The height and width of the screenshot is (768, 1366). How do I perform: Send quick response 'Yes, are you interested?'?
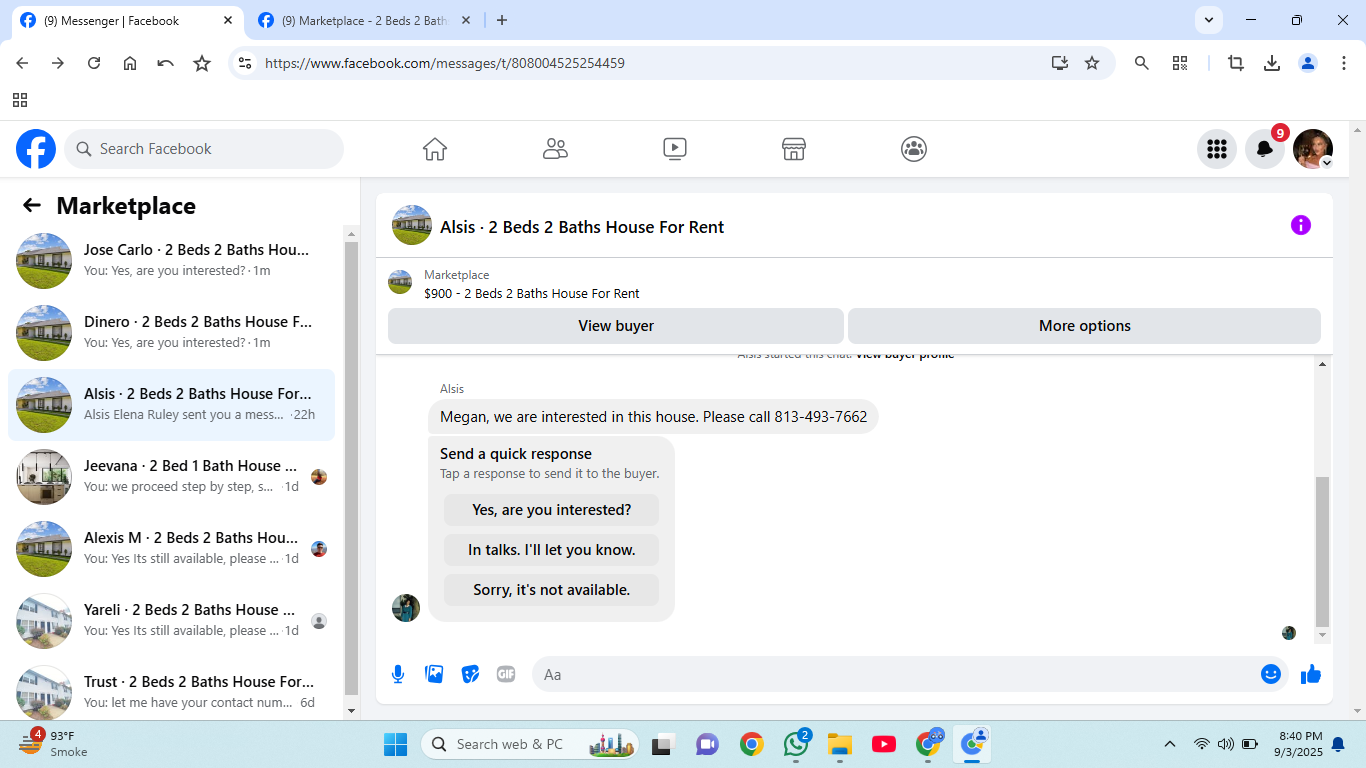coord(552,510)
